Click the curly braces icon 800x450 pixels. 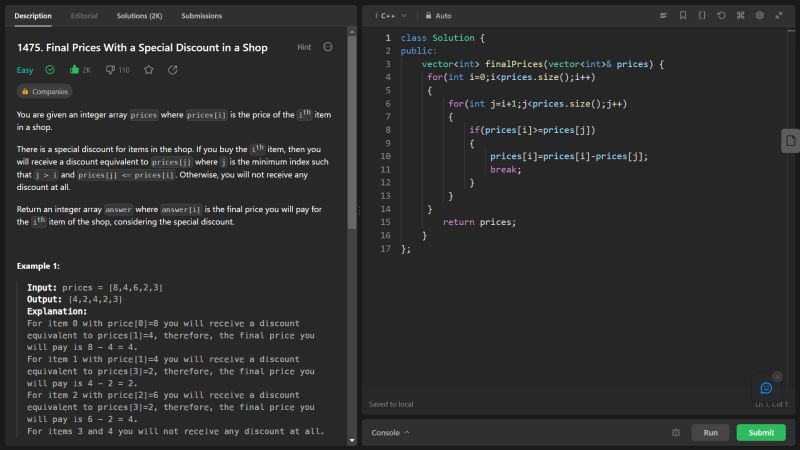[702, 15]
